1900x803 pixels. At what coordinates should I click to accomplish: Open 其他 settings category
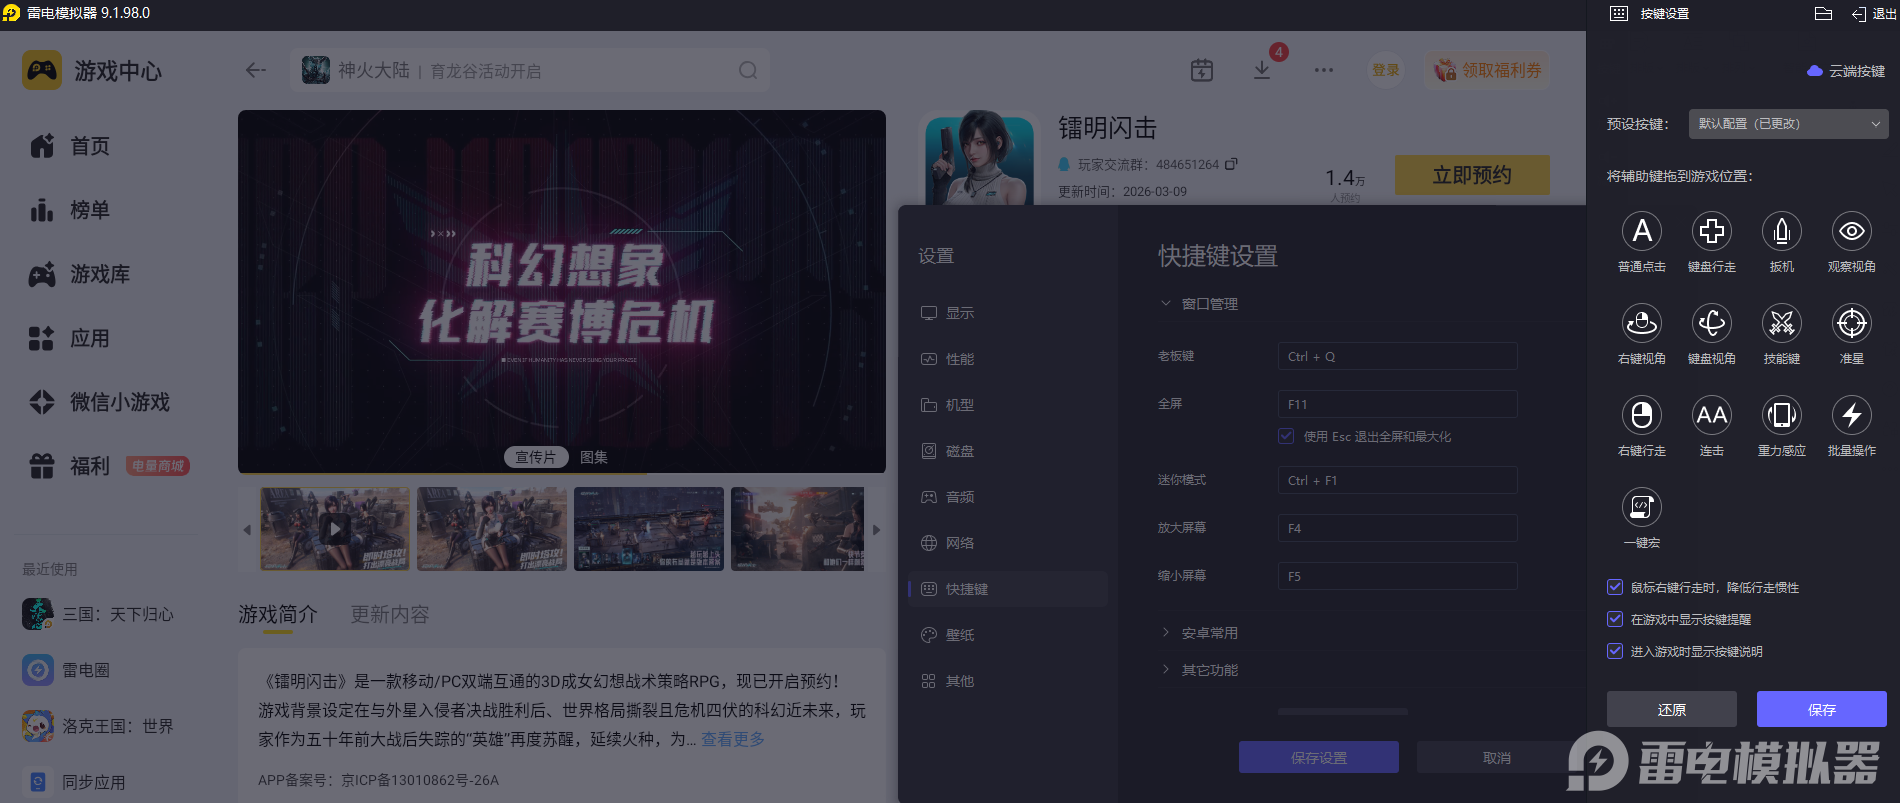1008,681
